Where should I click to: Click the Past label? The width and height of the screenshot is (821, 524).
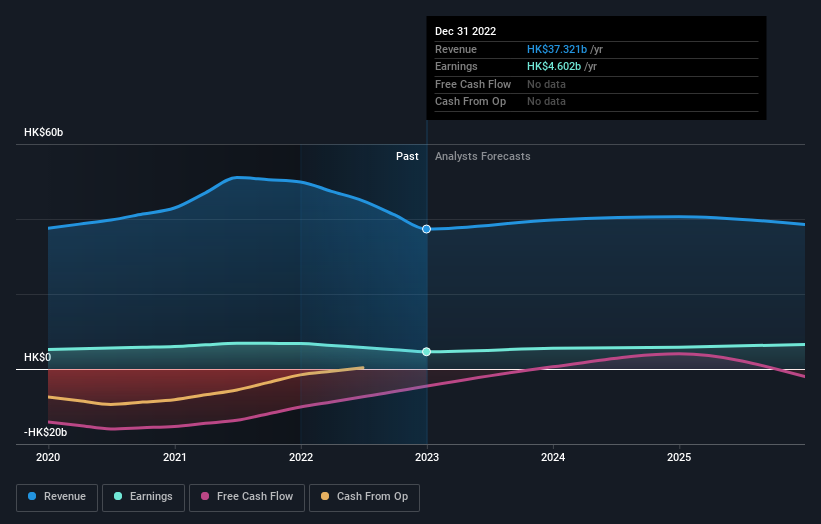407,157
